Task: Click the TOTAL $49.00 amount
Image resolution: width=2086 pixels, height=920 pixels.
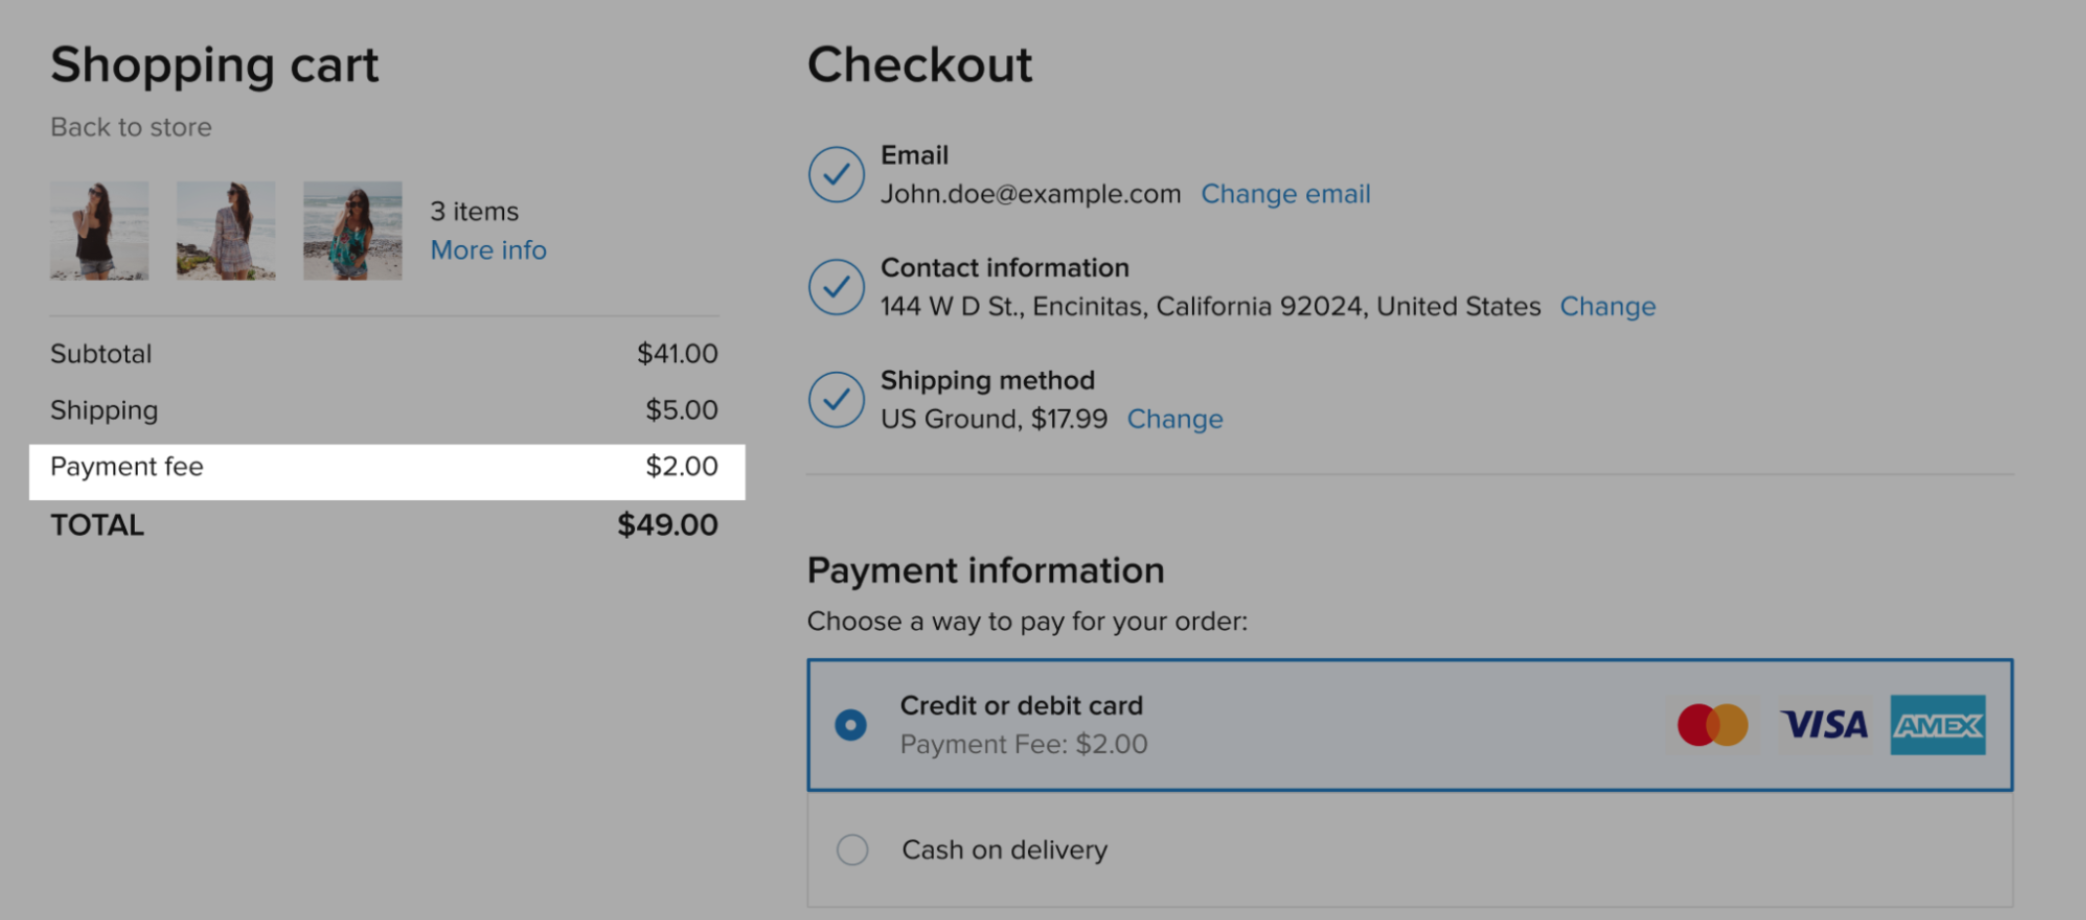Action: tap(667, 525)
